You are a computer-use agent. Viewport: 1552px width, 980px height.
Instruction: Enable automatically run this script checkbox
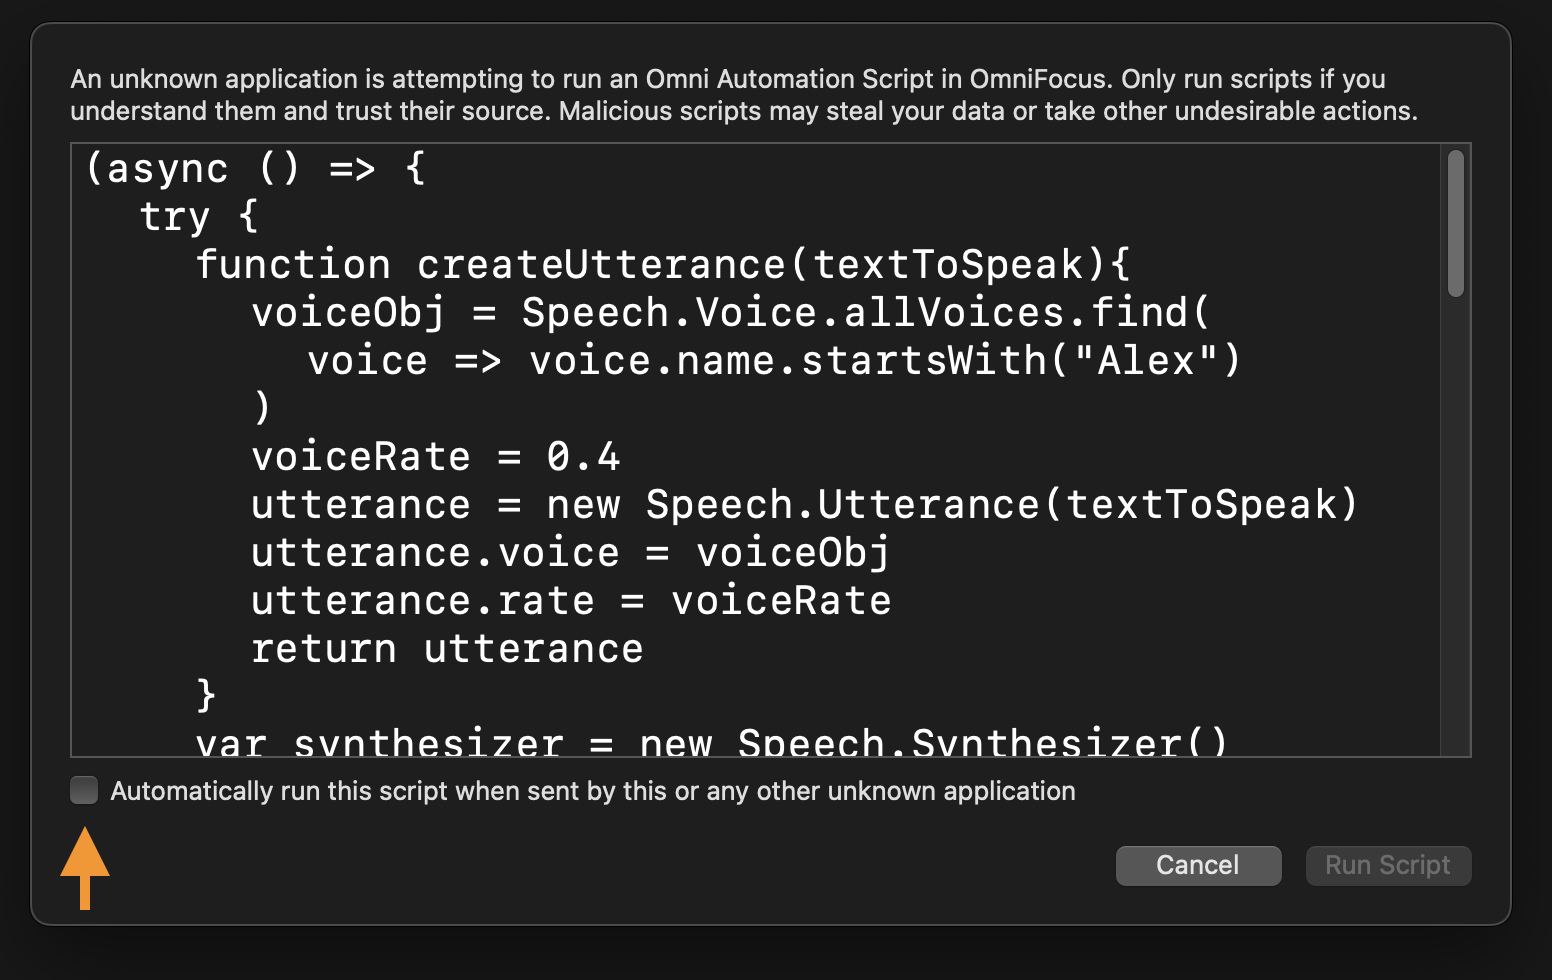(x=84, y=790)
